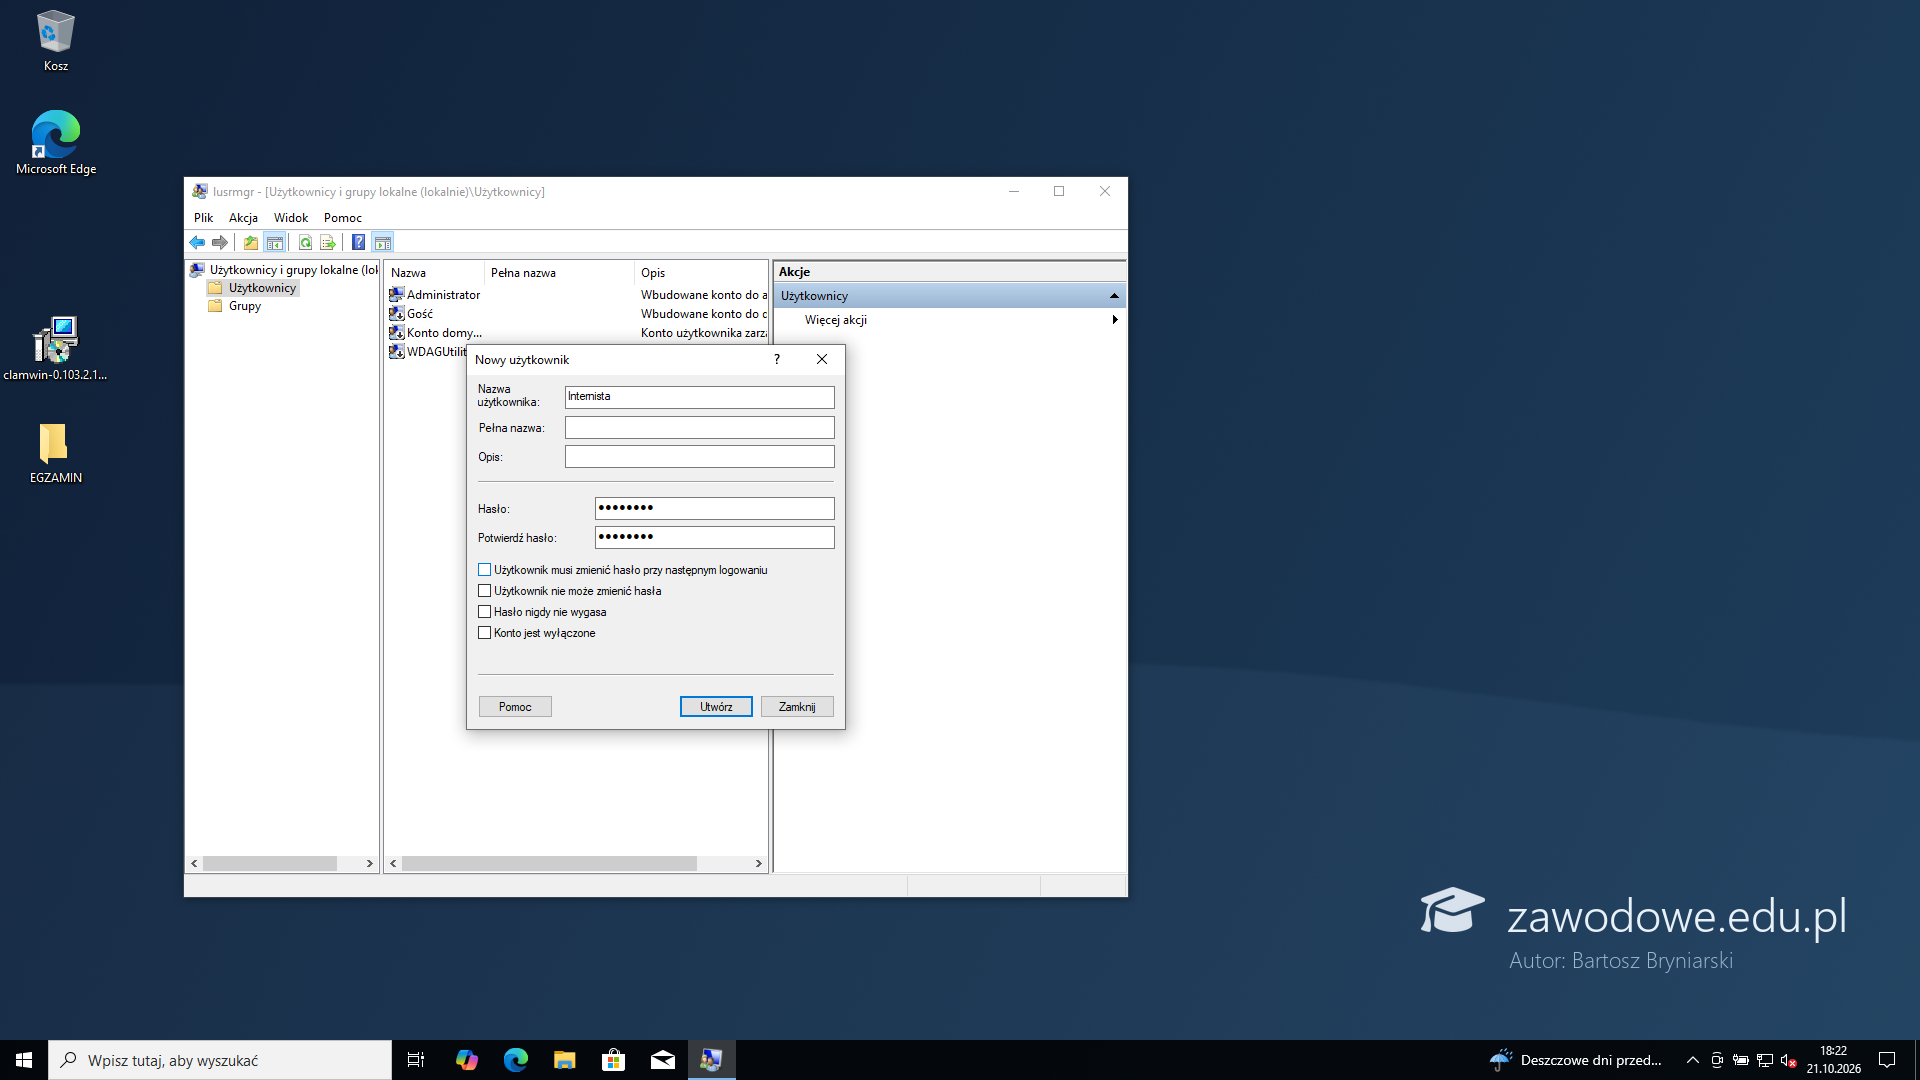This screenshot has width=1920, height=1080.
Task: Open Task View on the taskbar
Action: click(416, 1060)
